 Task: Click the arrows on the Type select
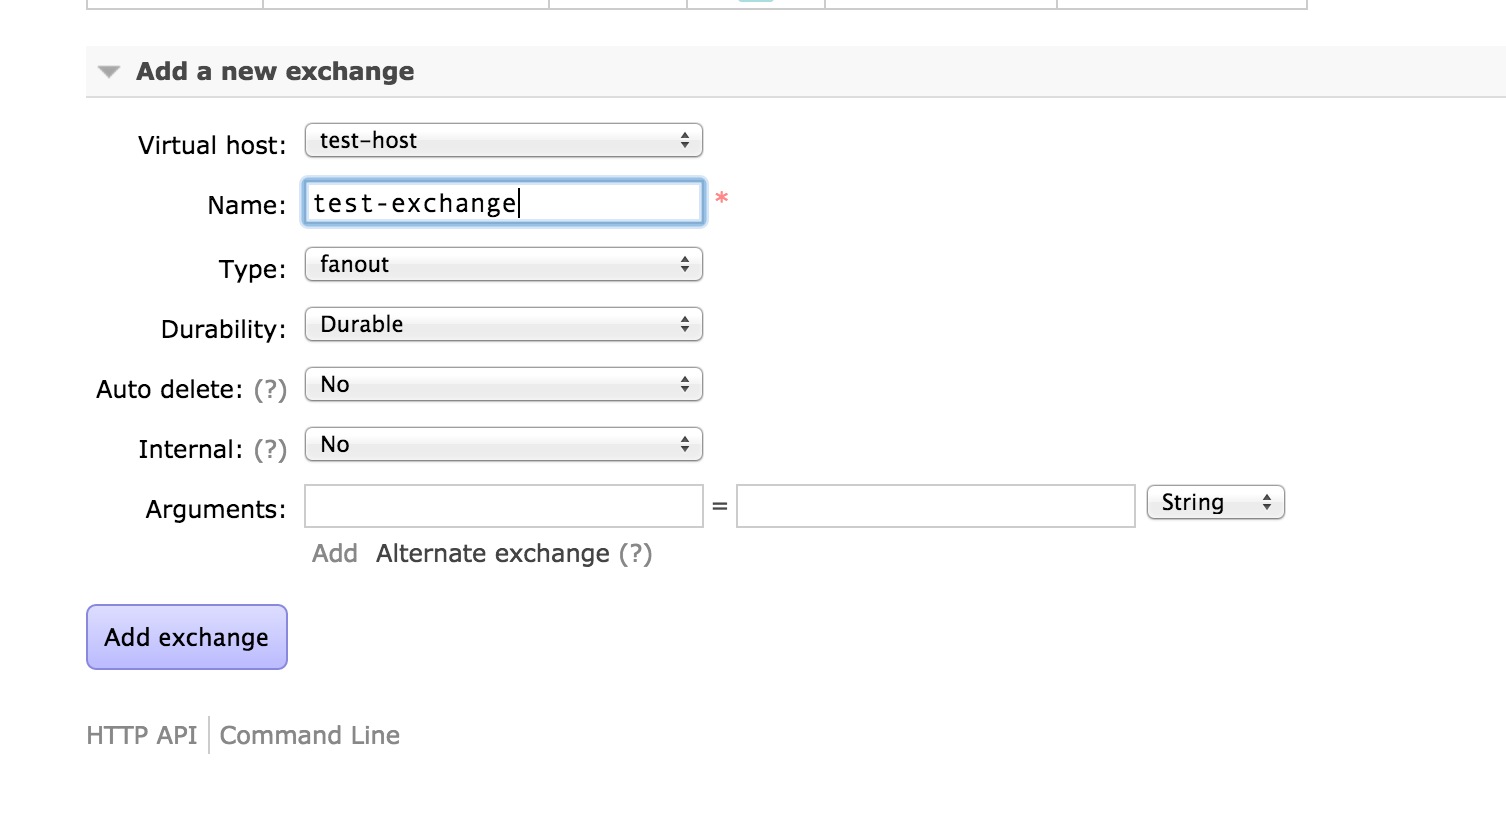pos(685,265)
